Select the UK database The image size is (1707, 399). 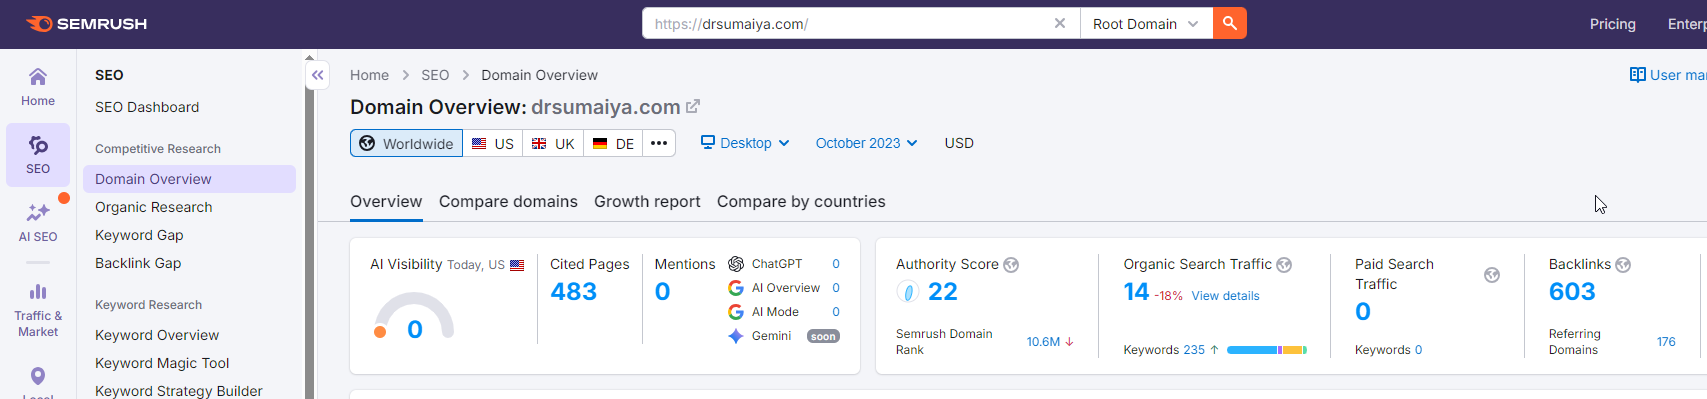(553, 143)
